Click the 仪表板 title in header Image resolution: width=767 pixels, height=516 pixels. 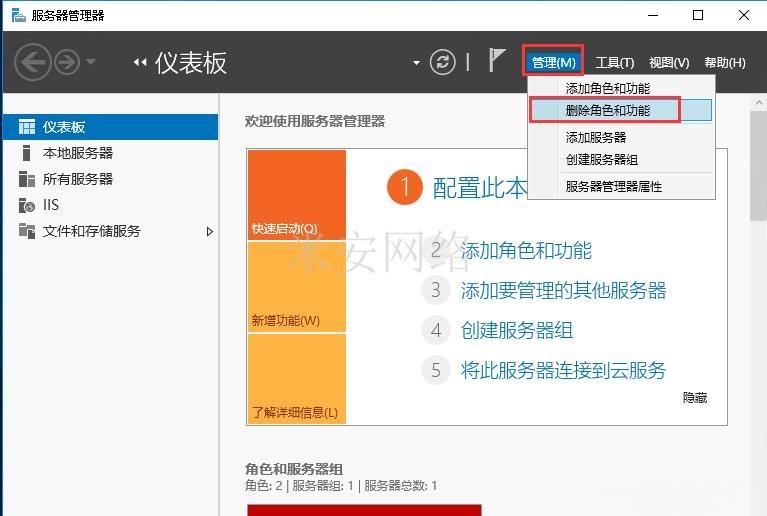[x=191, y=63]
